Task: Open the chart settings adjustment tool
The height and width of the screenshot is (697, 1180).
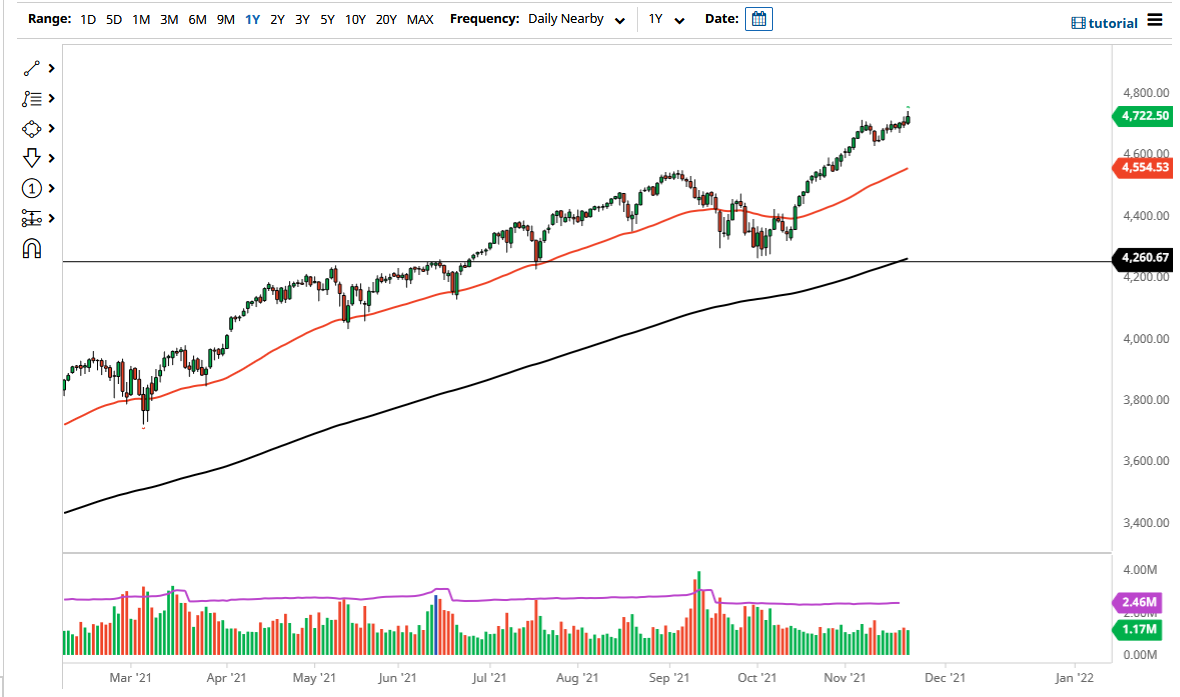Action: (30, 218)
